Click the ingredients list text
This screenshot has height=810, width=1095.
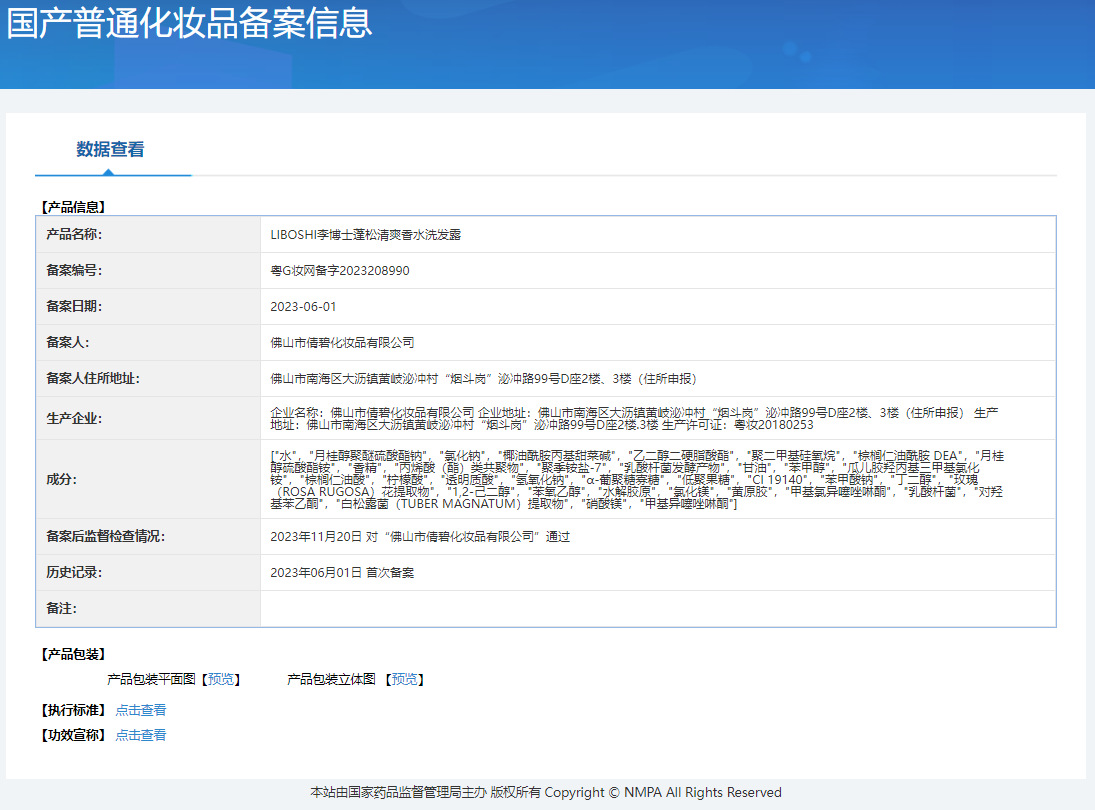(x=637, y=480)
